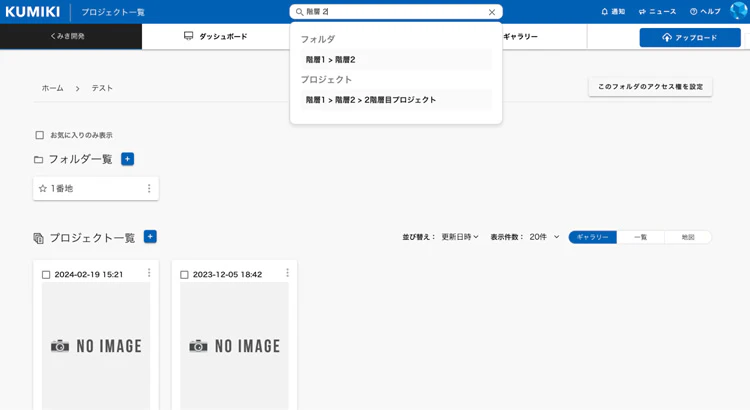Star the 1番地 folder as favorite
The width and height of the screenshot is (750, 410).
[43, 188]
